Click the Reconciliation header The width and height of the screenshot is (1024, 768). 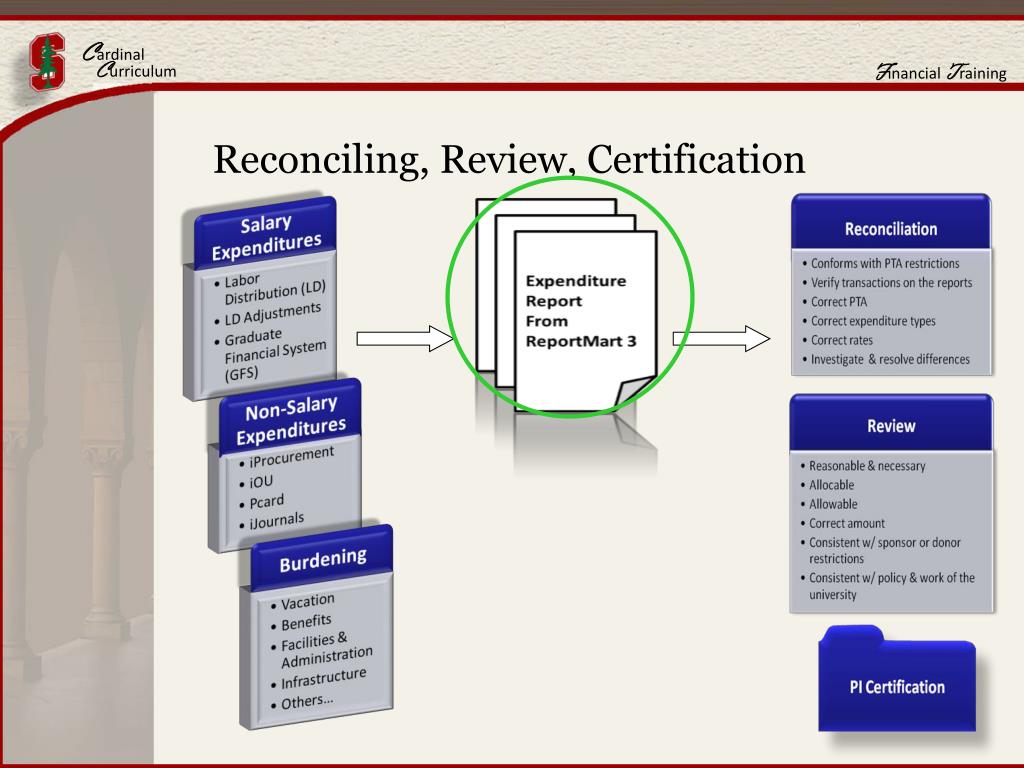point(891,222)
